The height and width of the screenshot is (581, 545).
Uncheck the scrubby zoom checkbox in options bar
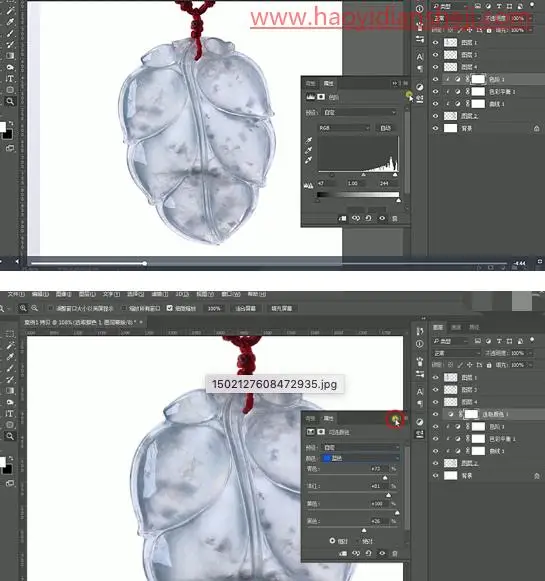point(170,308)
